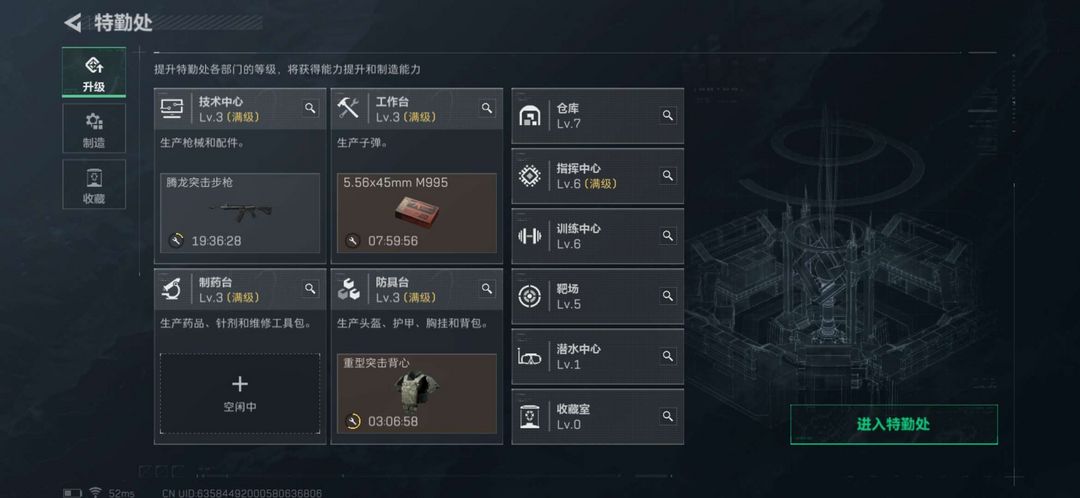Click 进入特勤处 button
Viewport: 1080px width, 498px height.
click(893, 424)
